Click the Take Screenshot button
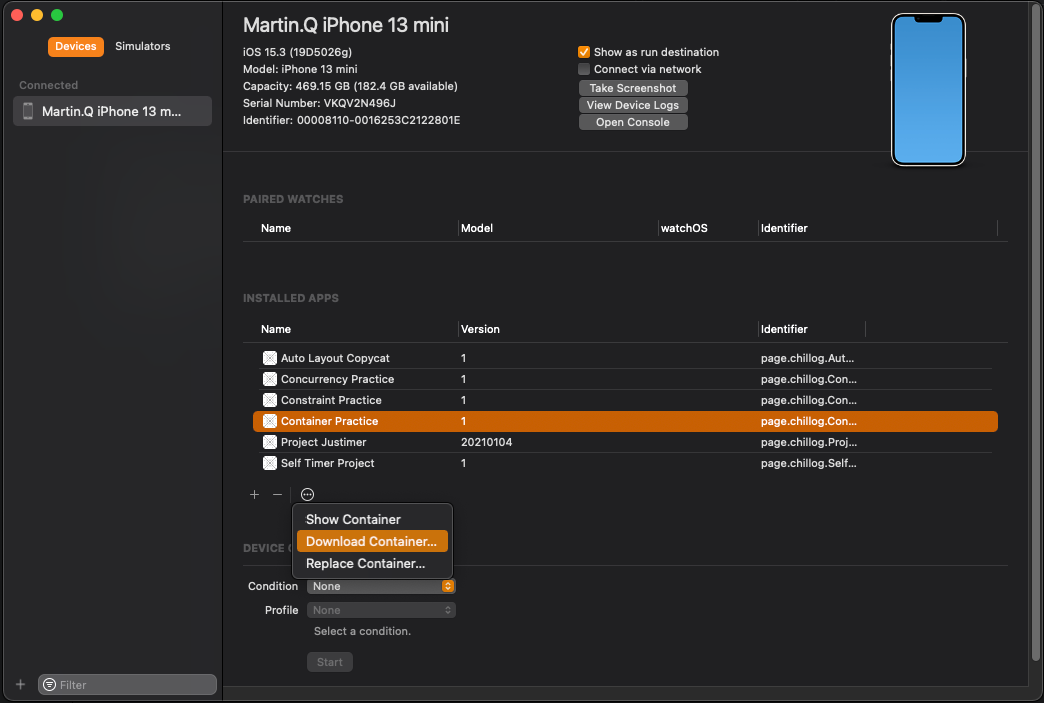This screenshot has height=703, width=1044. (633, 88)
